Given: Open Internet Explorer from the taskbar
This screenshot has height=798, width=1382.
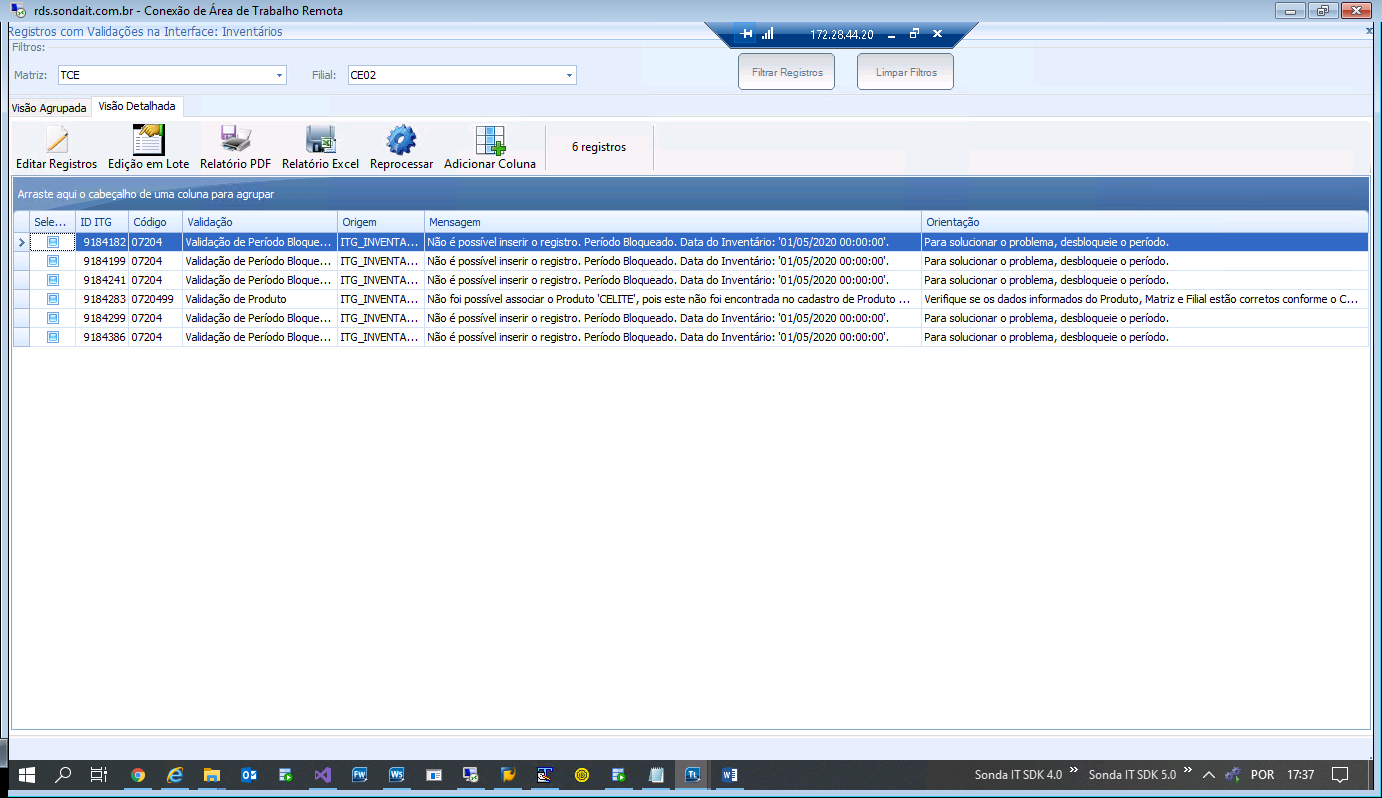Looking at the screenshot, I should 175,774.
